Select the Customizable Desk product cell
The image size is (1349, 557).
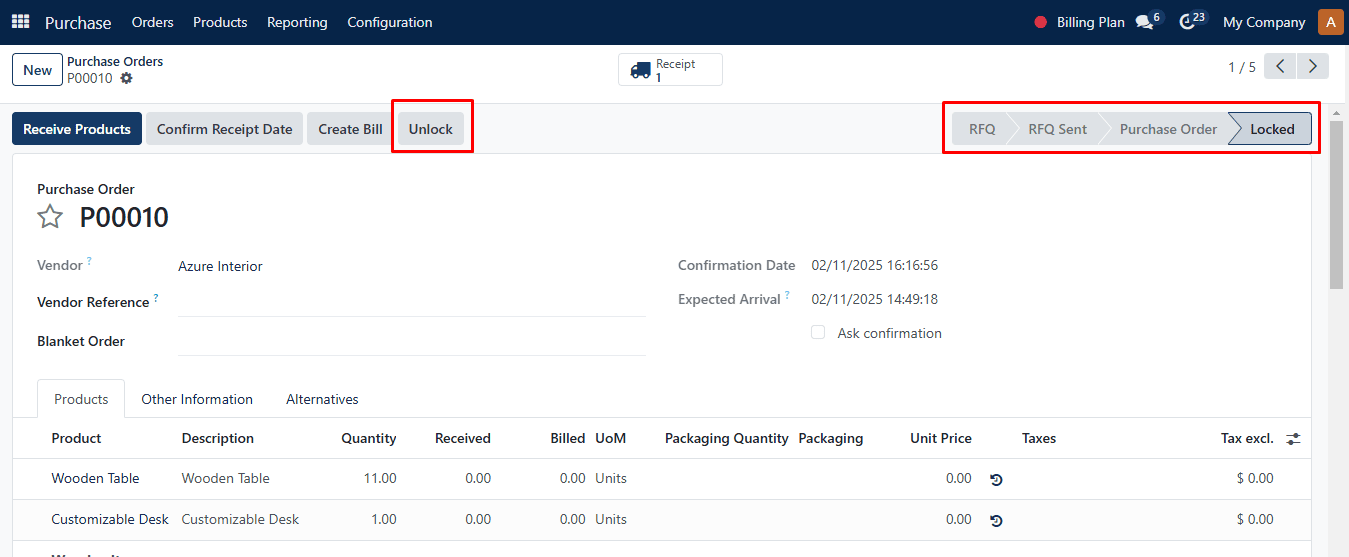110,520
